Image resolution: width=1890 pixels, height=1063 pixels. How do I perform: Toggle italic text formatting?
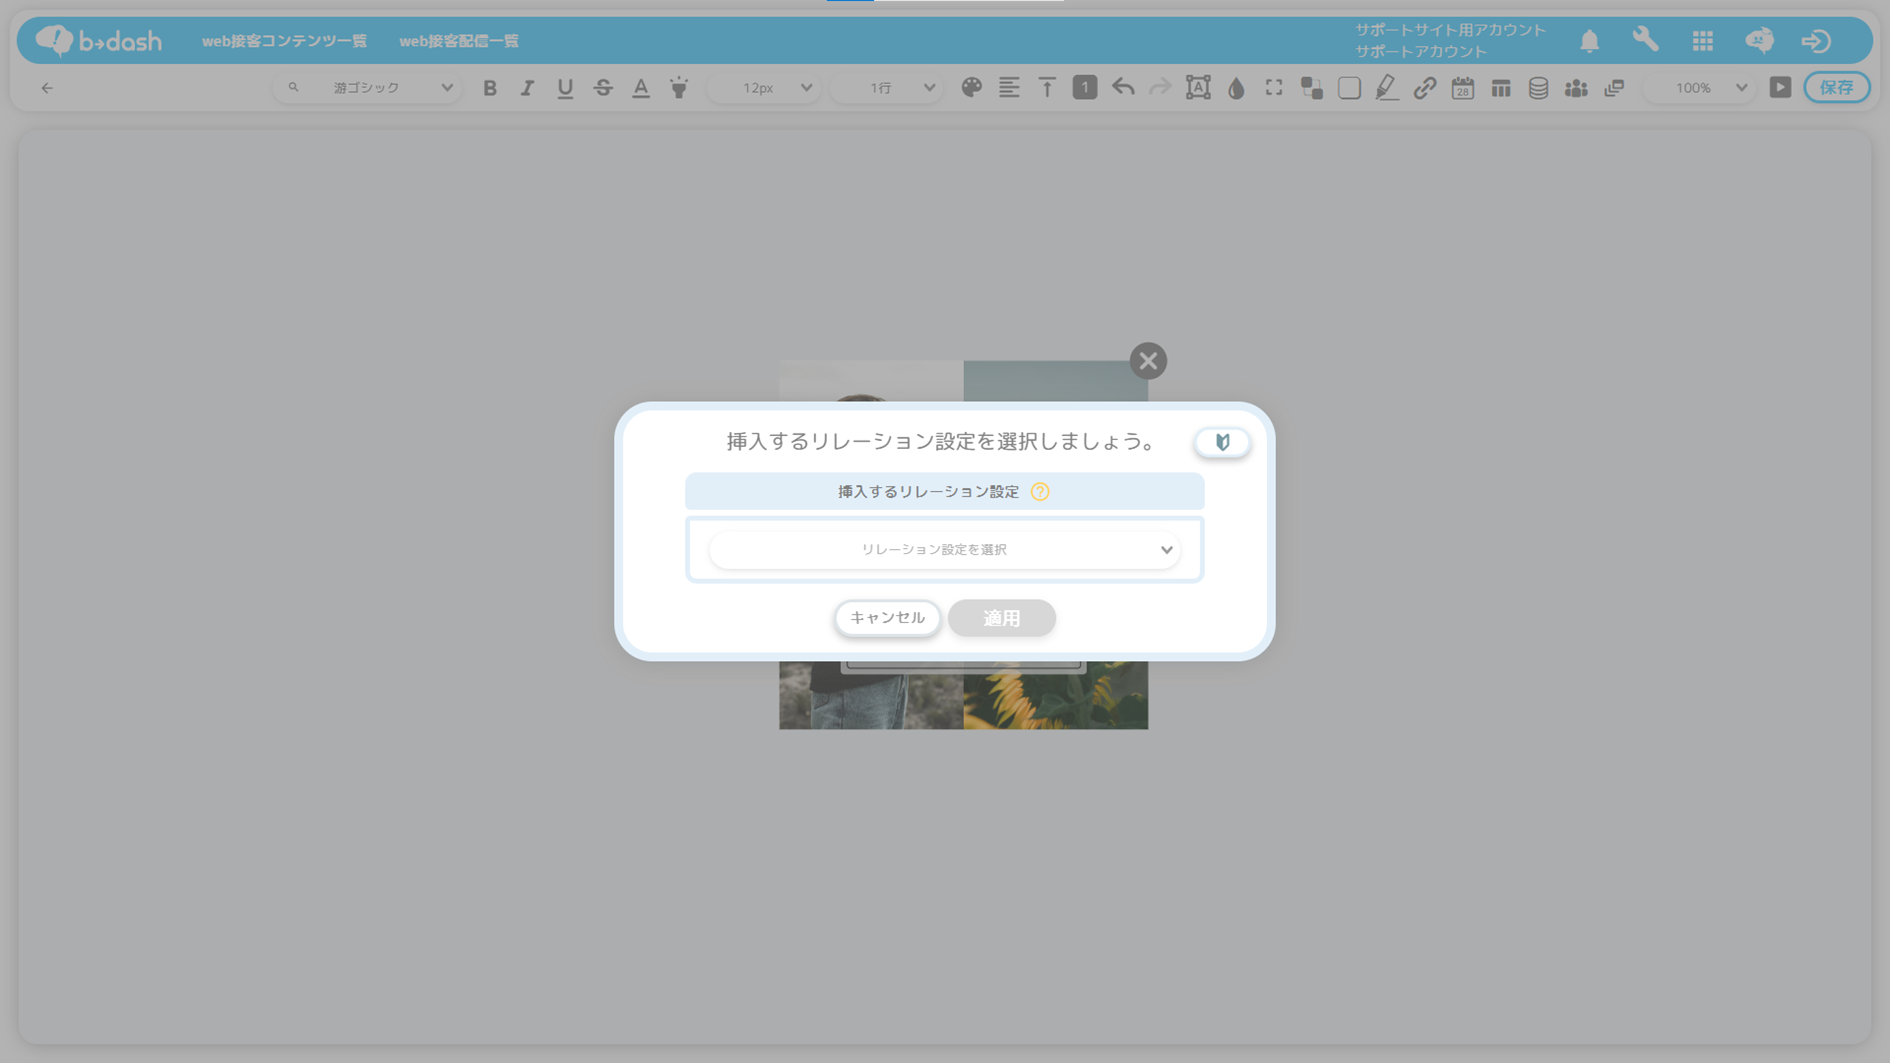coord(527,88)
